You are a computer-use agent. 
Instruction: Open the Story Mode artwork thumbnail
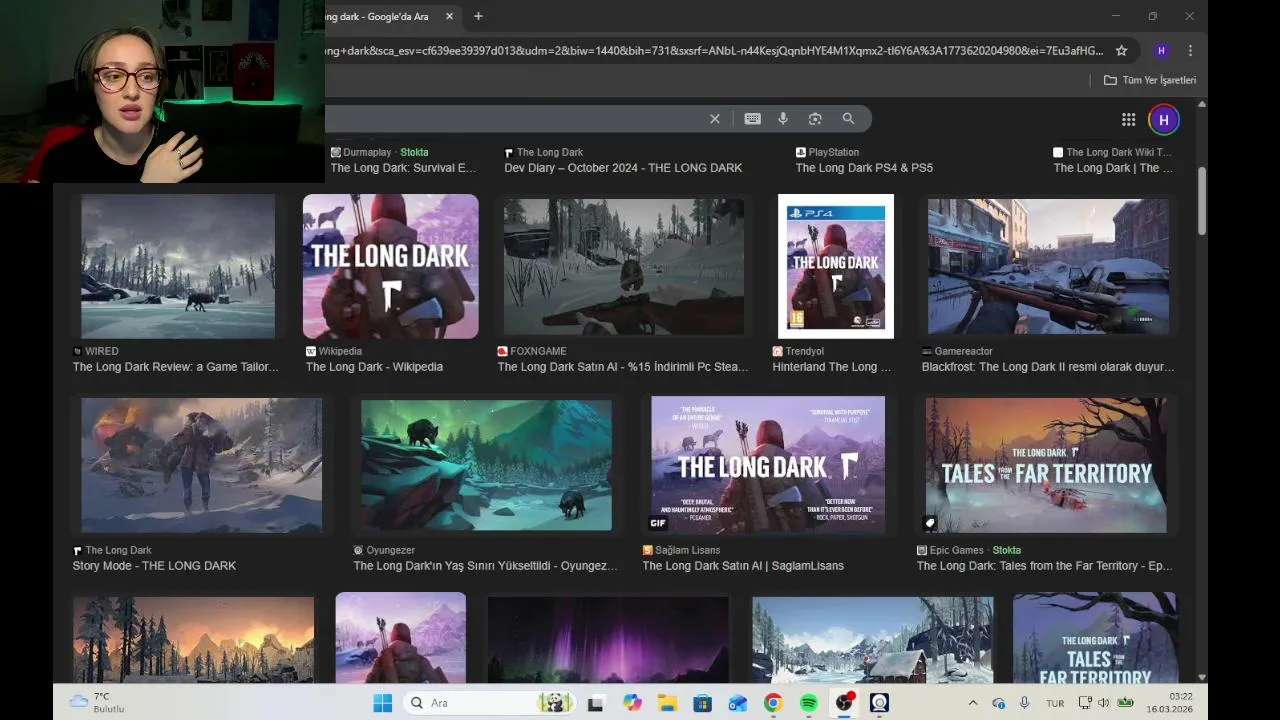pyautogui.click(x=202, y=465)
